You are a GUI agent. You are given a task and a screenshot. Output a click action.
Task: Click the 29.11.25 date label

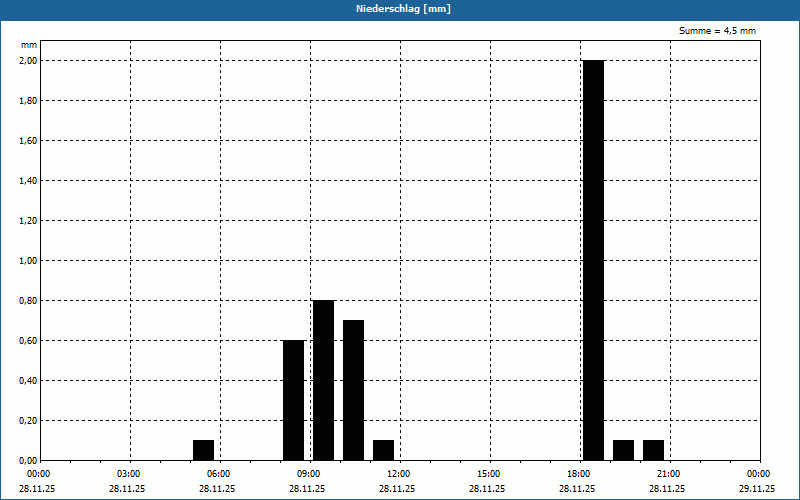757,488
